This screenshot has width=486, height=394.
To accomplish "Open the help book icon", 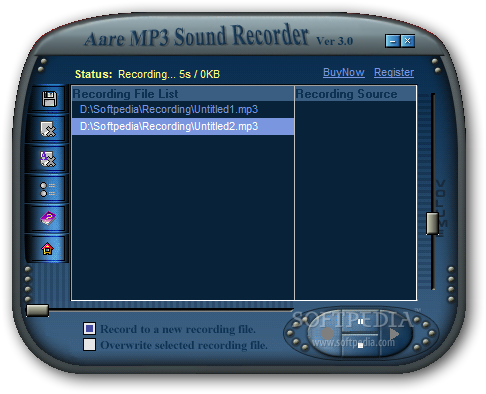I will pos(48,218).
